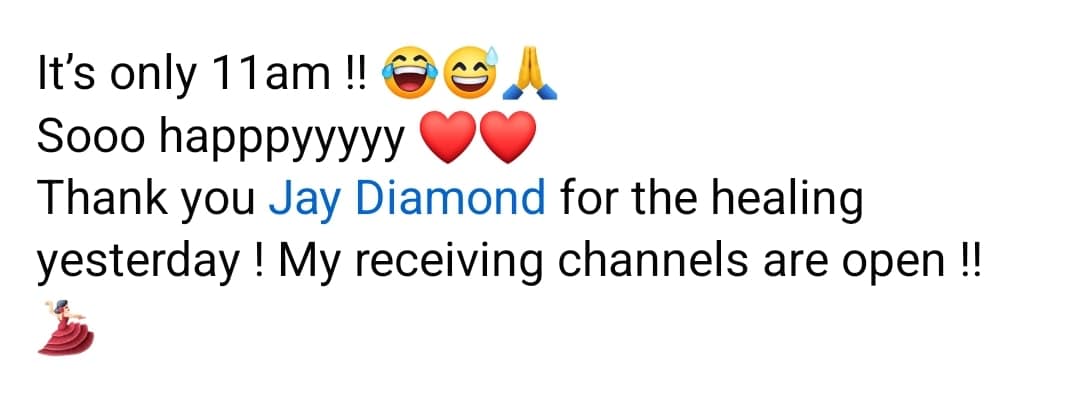Click the words "Thank you"

pyautogui.click(x=146, y=200)
